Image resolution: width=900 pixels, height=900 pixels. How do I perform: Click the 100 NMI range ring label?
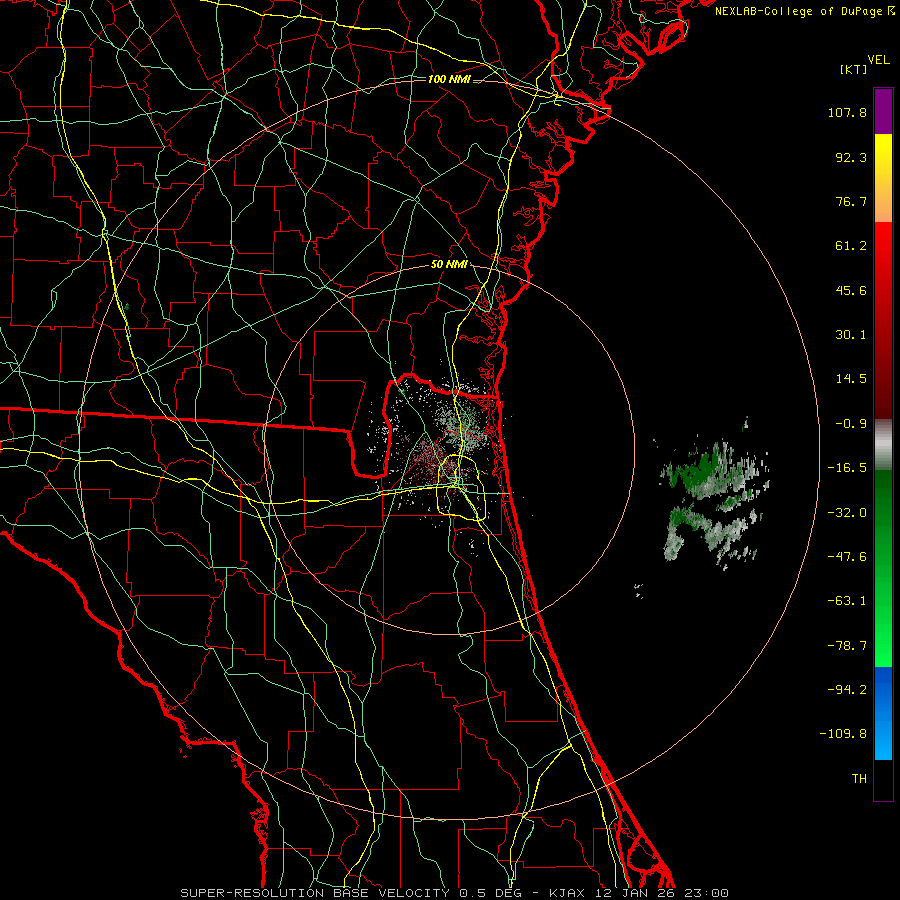click(449, 79)
